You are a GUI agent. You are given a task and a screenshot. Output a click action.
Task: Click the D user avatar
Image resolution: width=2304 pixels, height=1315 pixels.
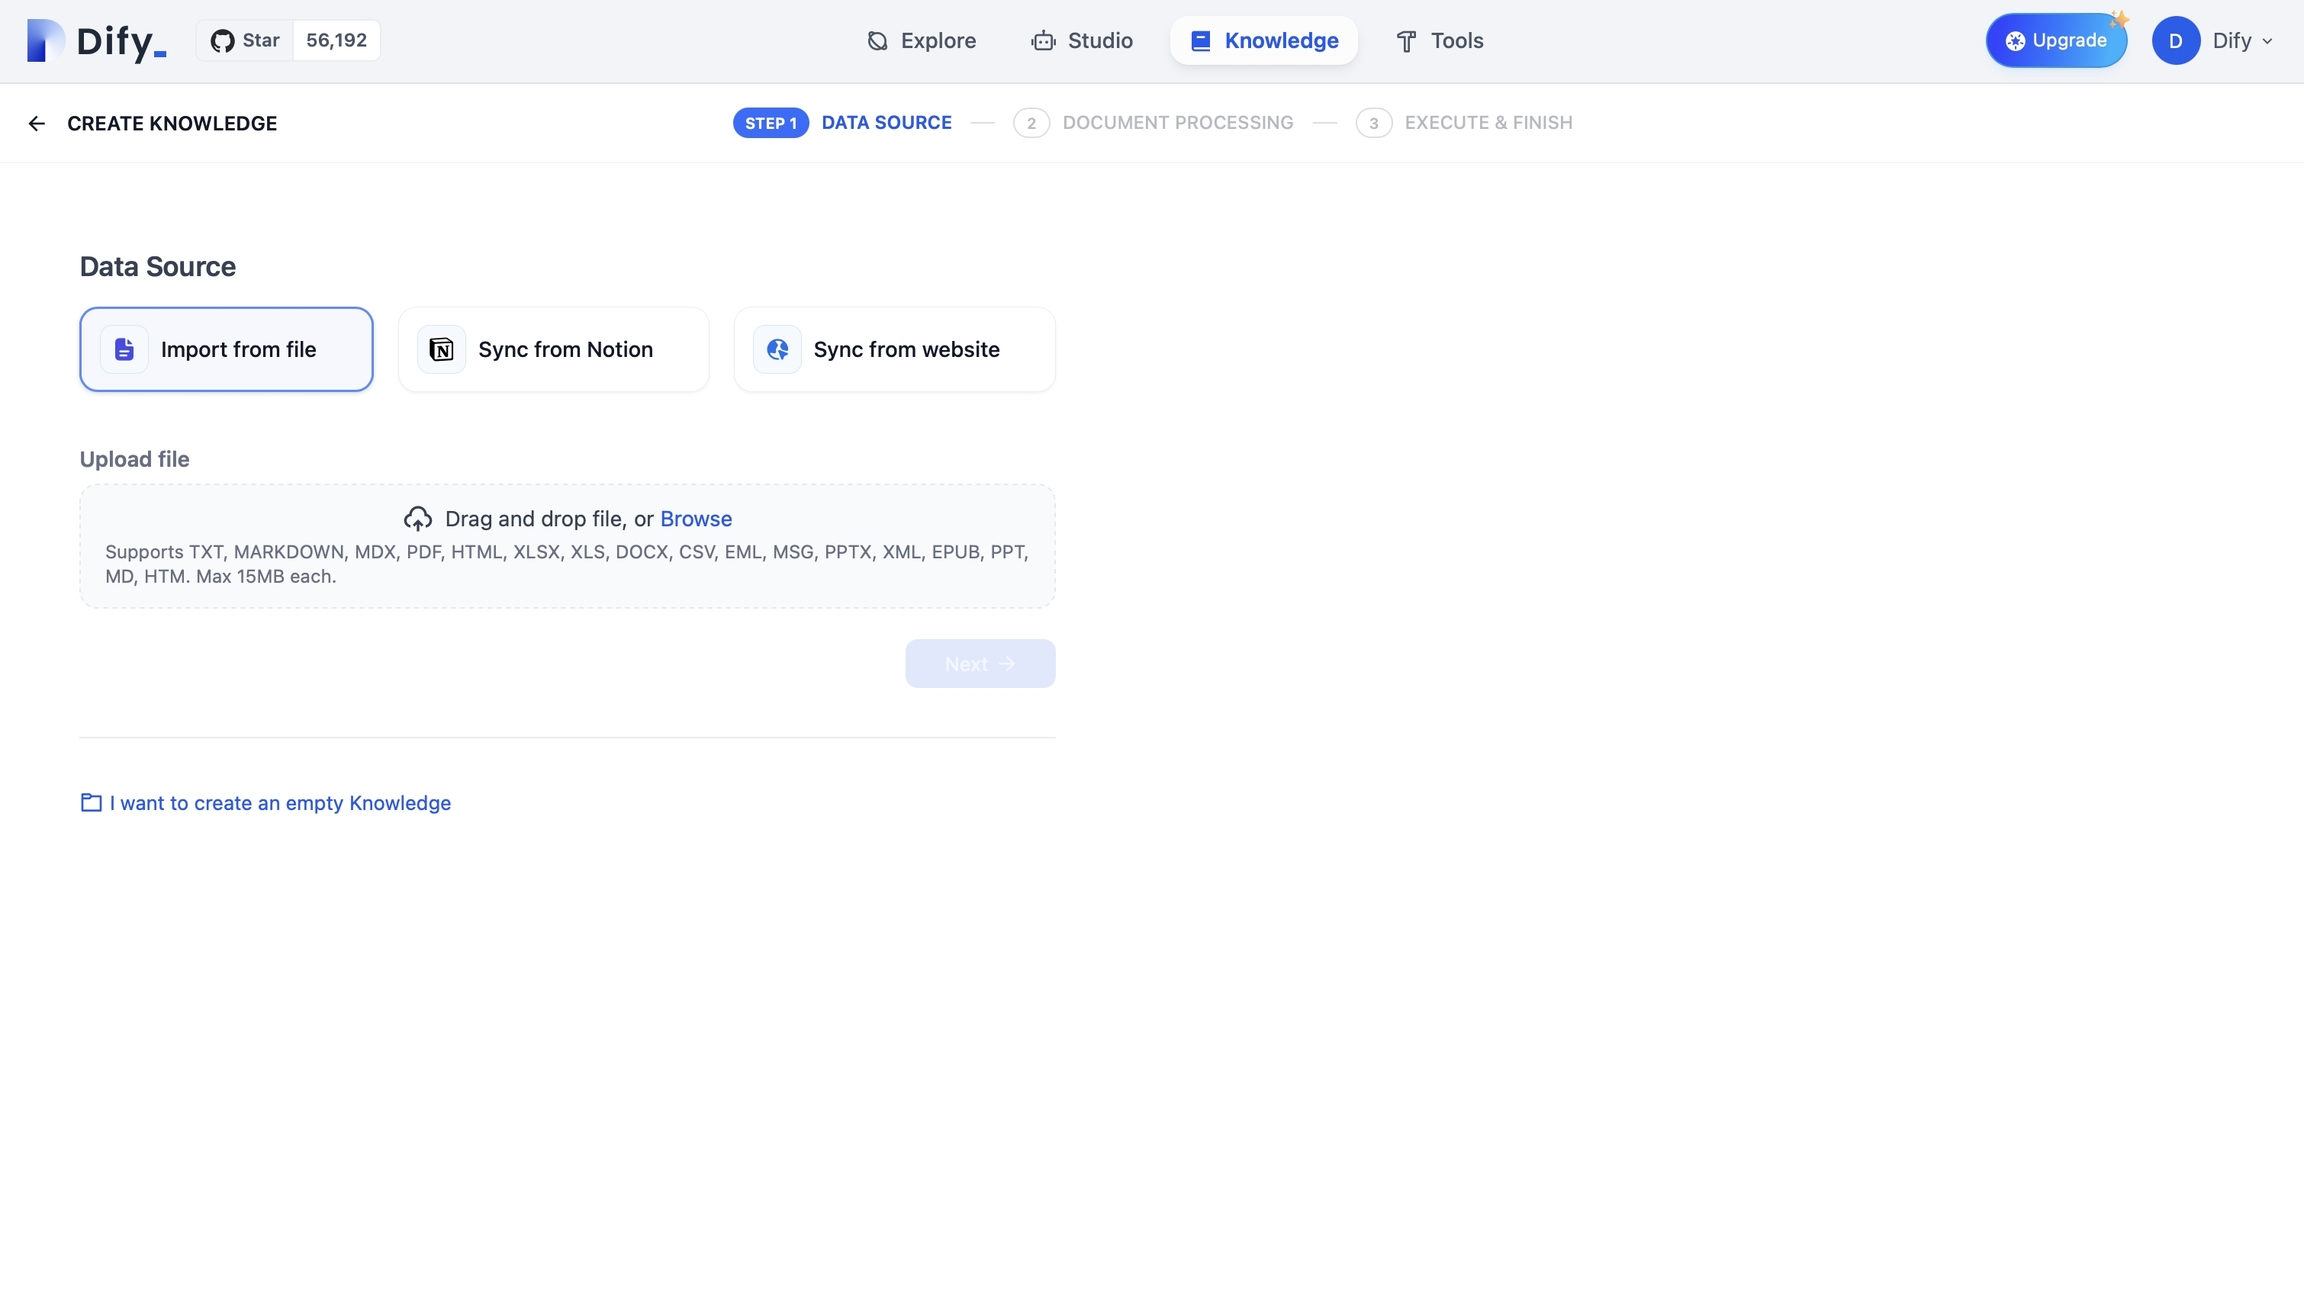point(2175,41)
